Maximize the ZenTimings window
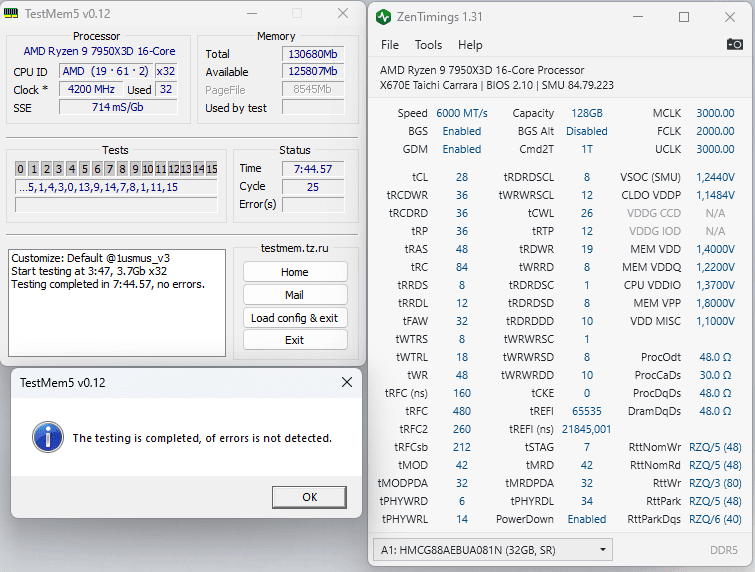The width and height of the screenshot is (755, 572). 684,17
